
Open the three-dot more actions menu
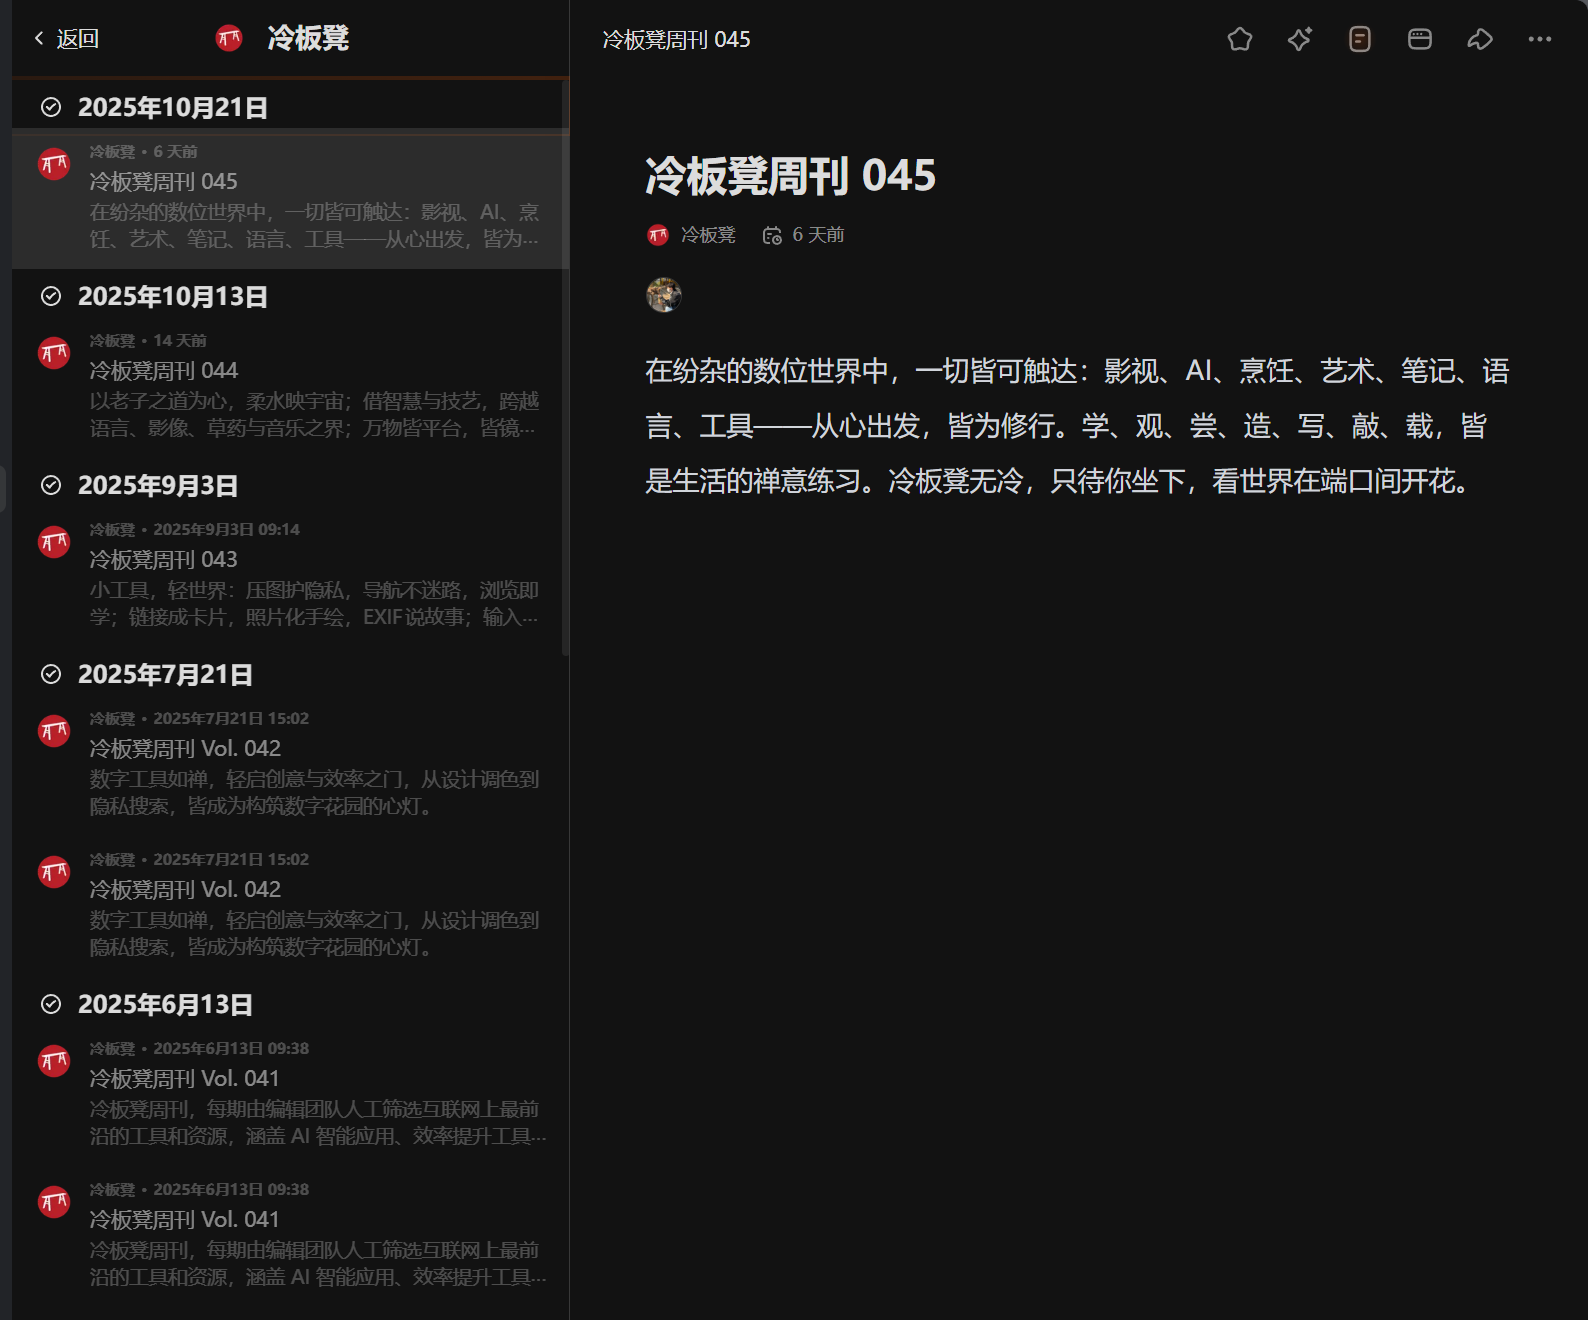1539,39
